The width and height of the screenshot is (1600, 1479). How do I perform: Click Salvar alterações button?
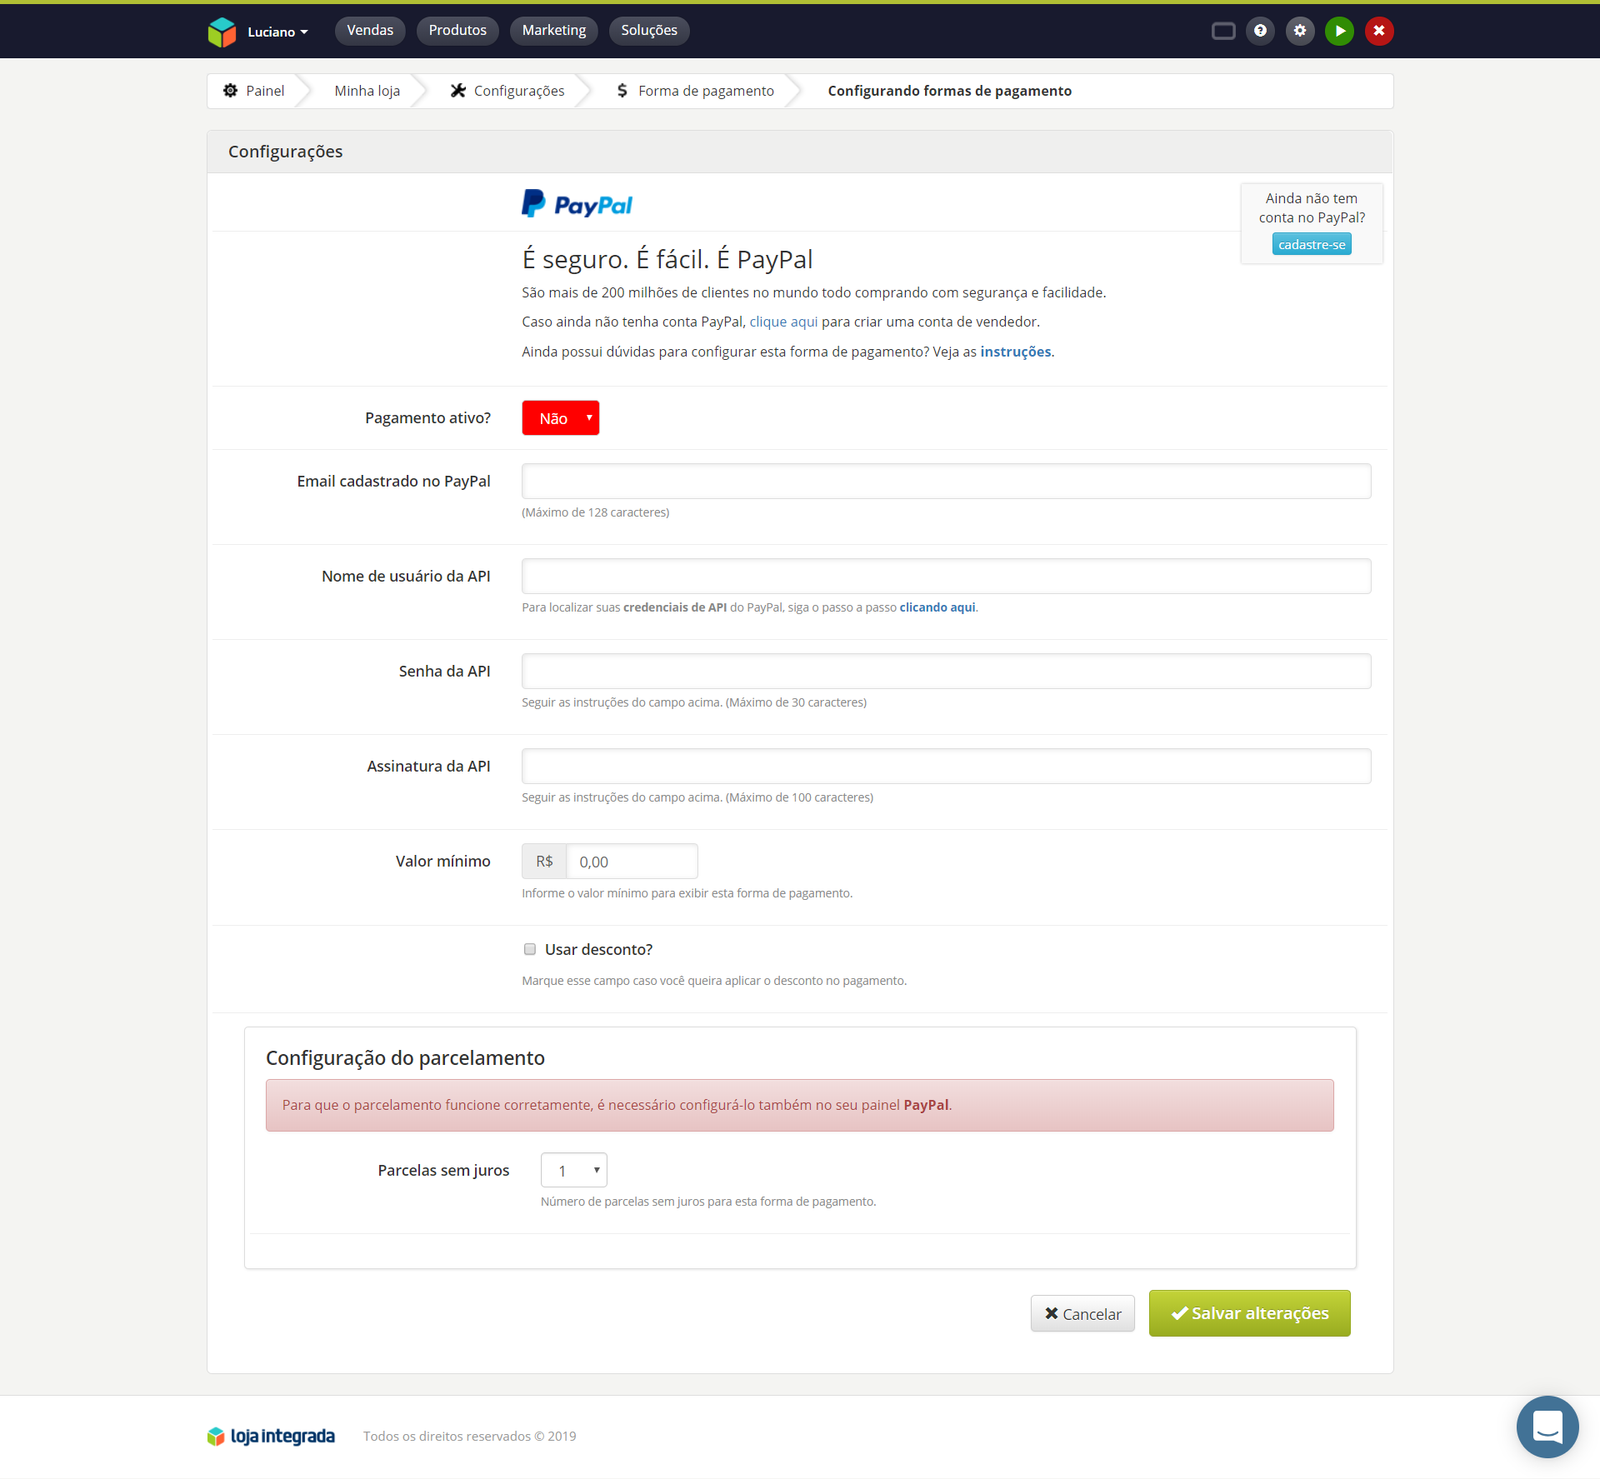click(x=1249, y=1313)
